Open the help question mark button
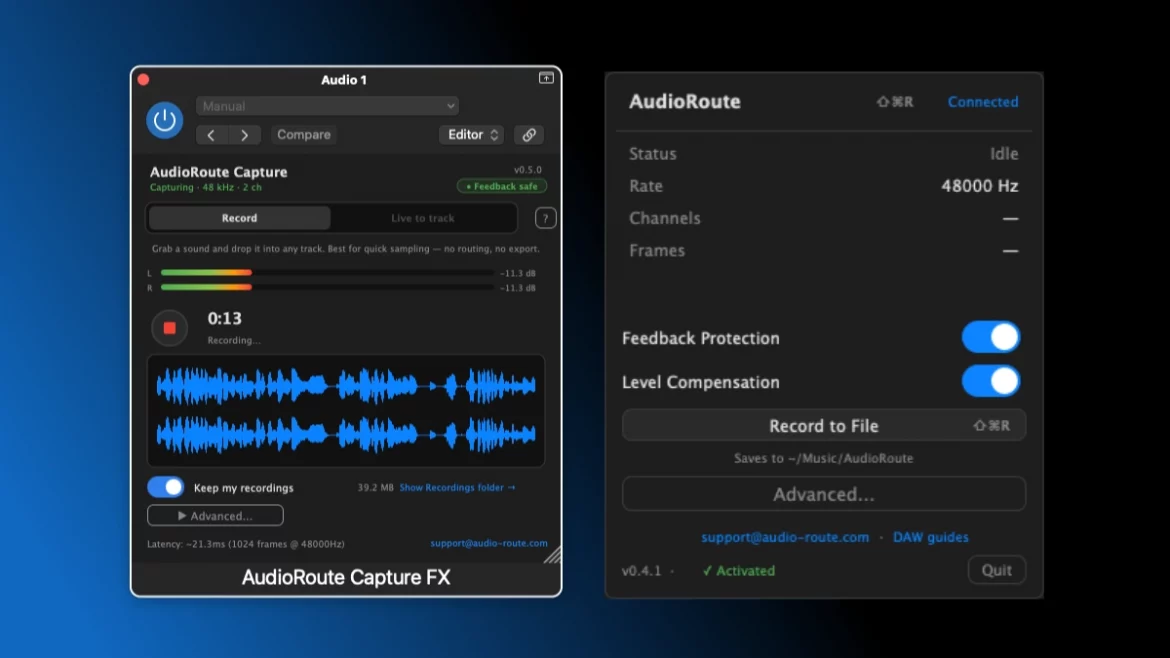The image size is (1170, 658). [545, 218]
